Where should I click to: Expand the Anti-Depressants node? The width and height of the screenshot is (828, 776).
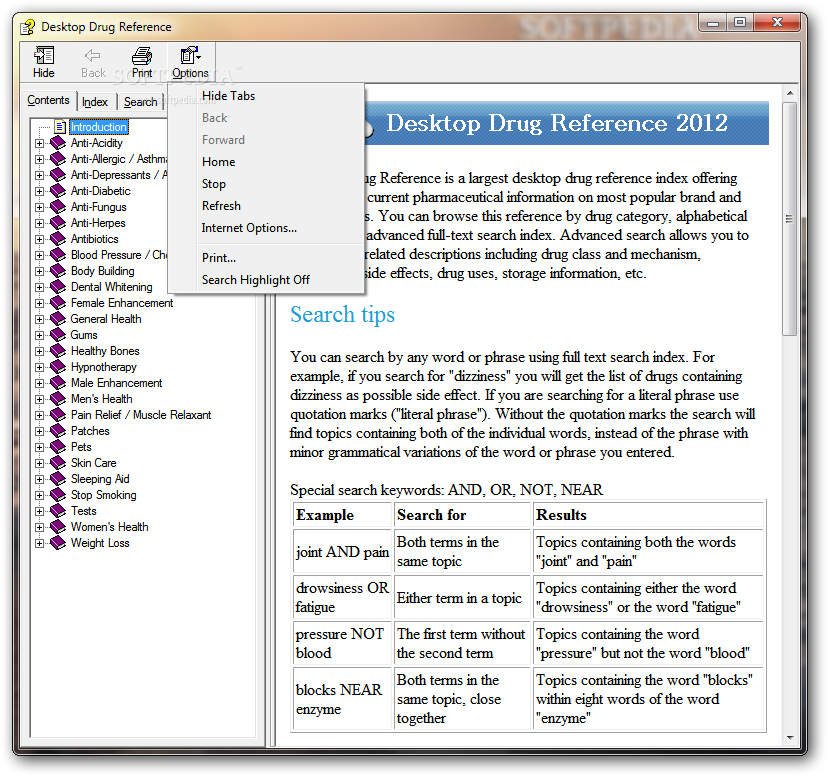point(40,175)
